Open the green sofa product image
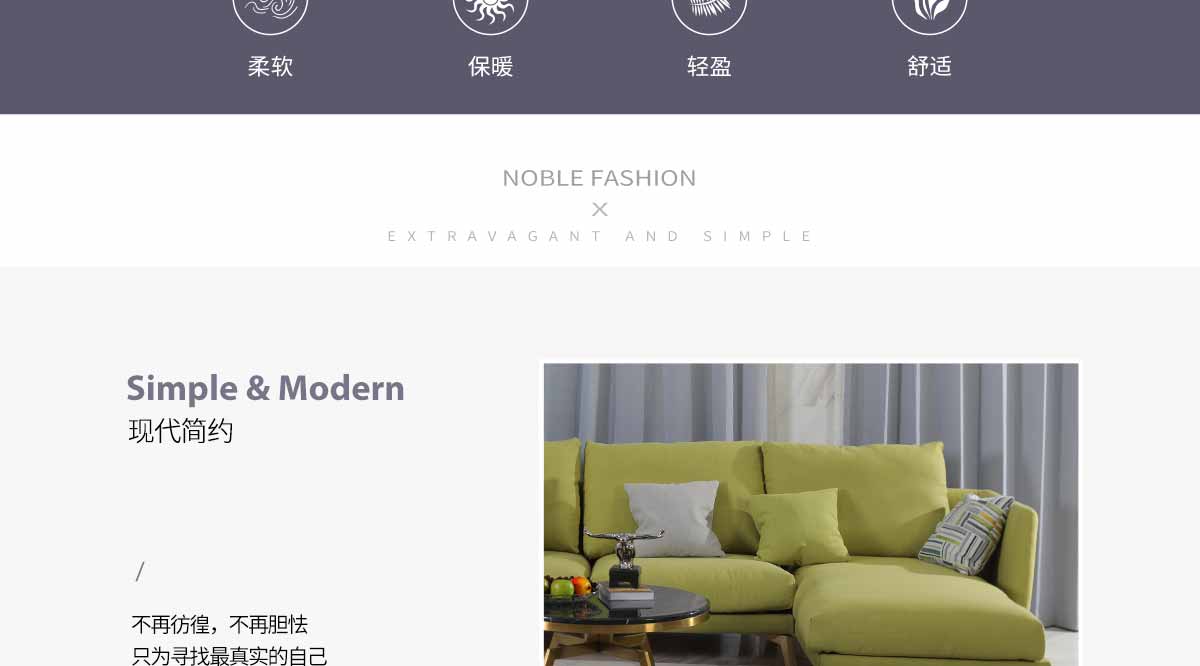1200x666 pixels. pyautogui.click(x=811, y=514)
